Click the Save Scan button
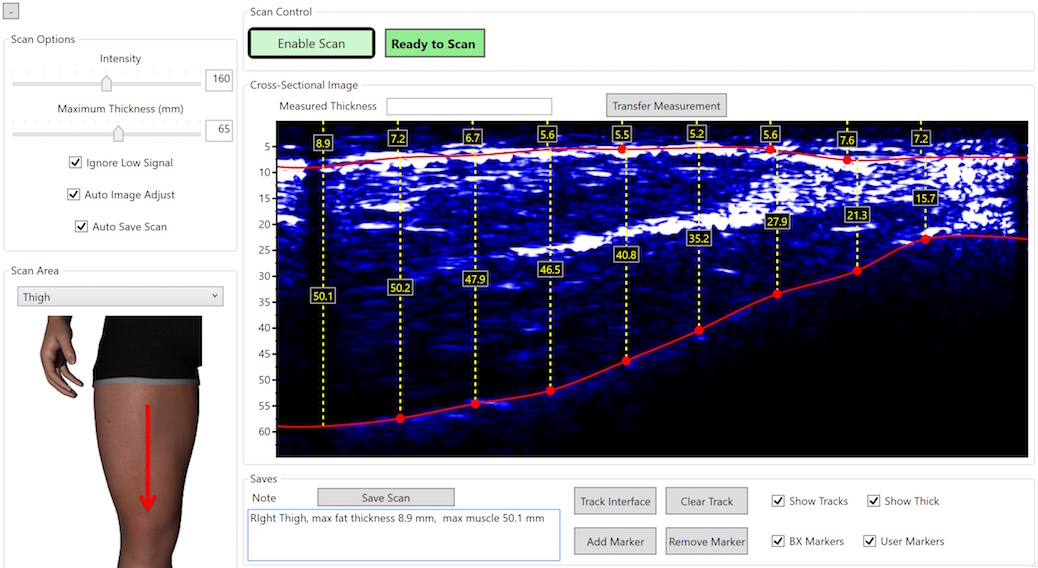Viewport: 1038px width, 568px height. [x=385, y=497]
